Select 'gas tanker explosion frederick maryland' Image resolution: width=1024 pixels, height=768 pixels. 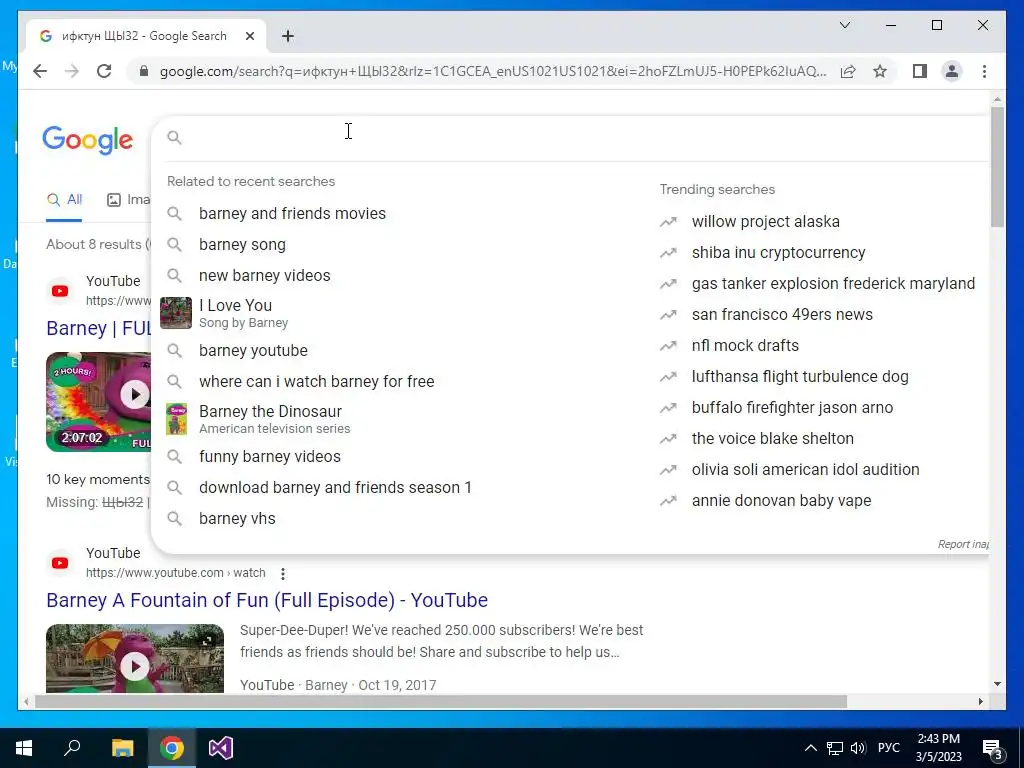[x=833, y=283]
